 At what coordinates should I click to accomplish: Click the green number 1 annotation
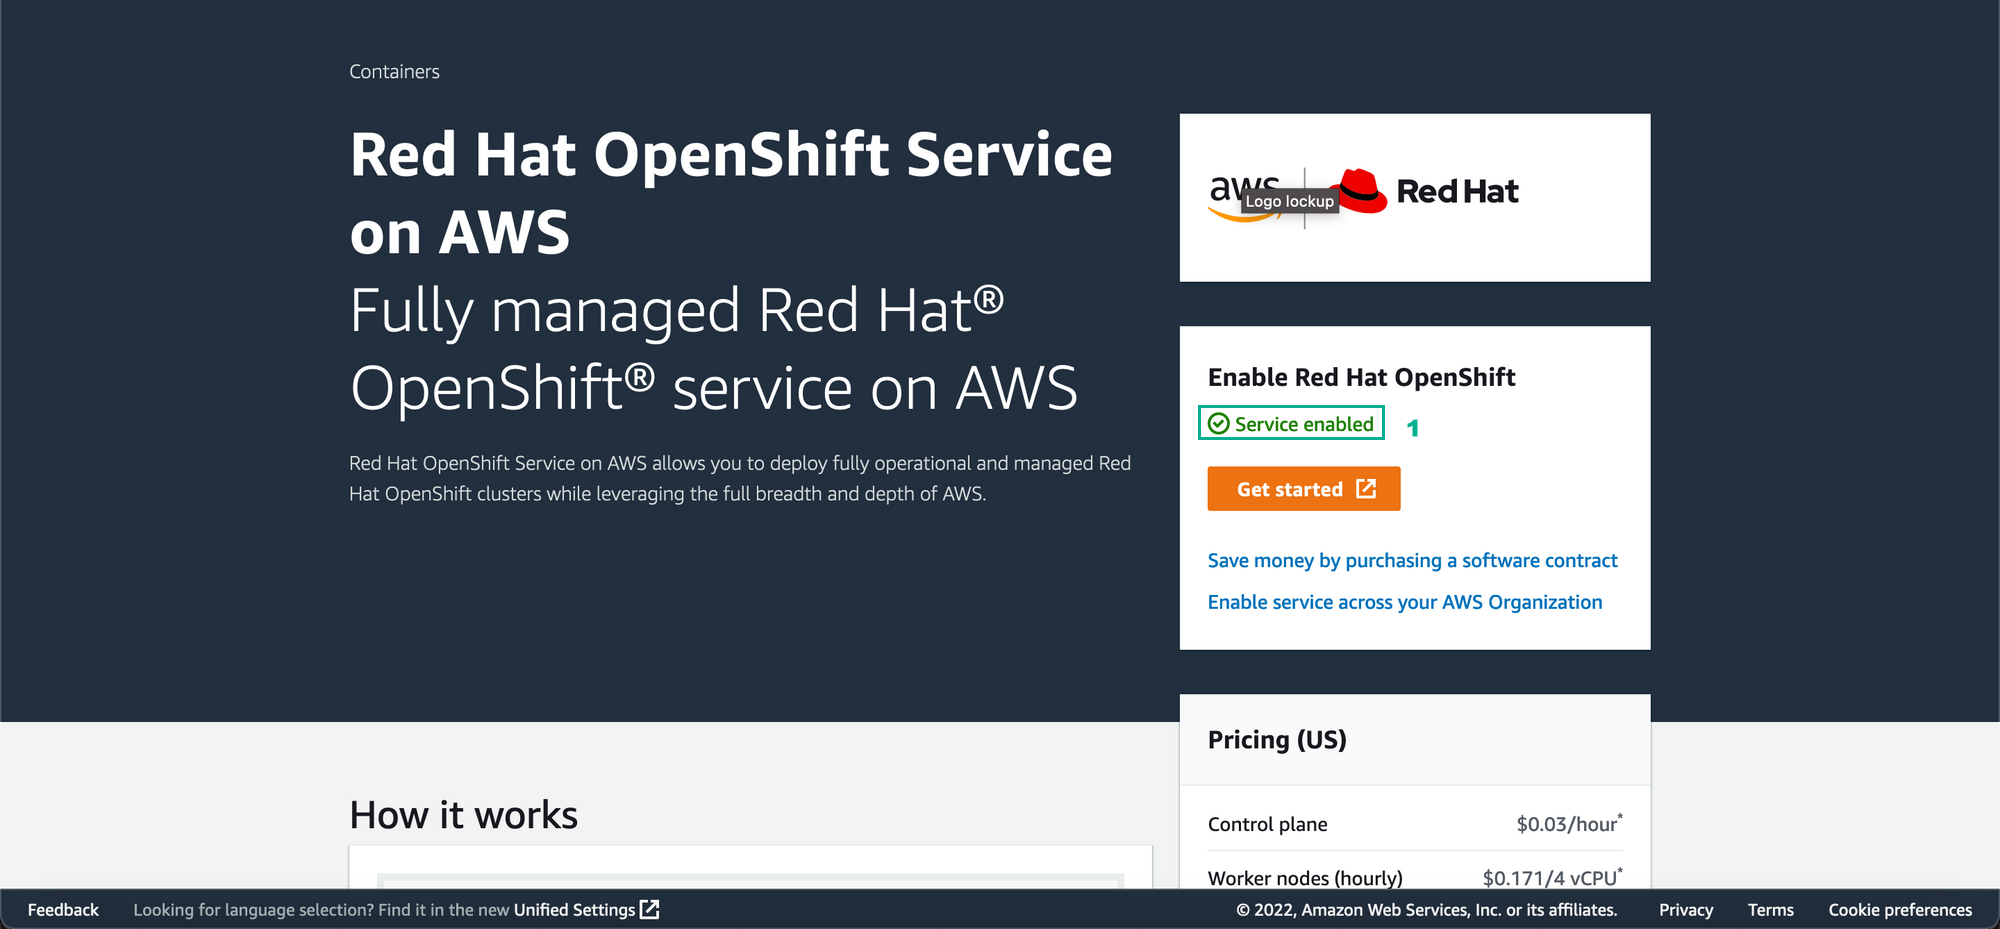tap(1412, 428)
